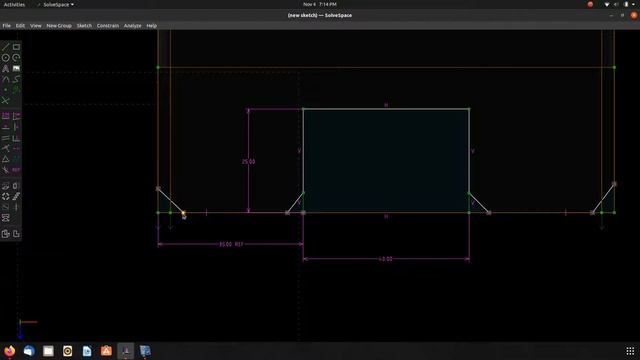Click the Activities button
640x360 pixels.
coord(14,4)
